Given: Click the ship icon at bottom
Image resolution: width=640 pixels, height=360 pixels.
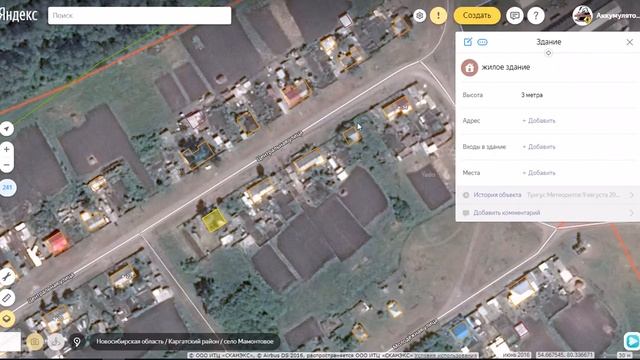Looking at the screenshot, I should pos(56,342).
